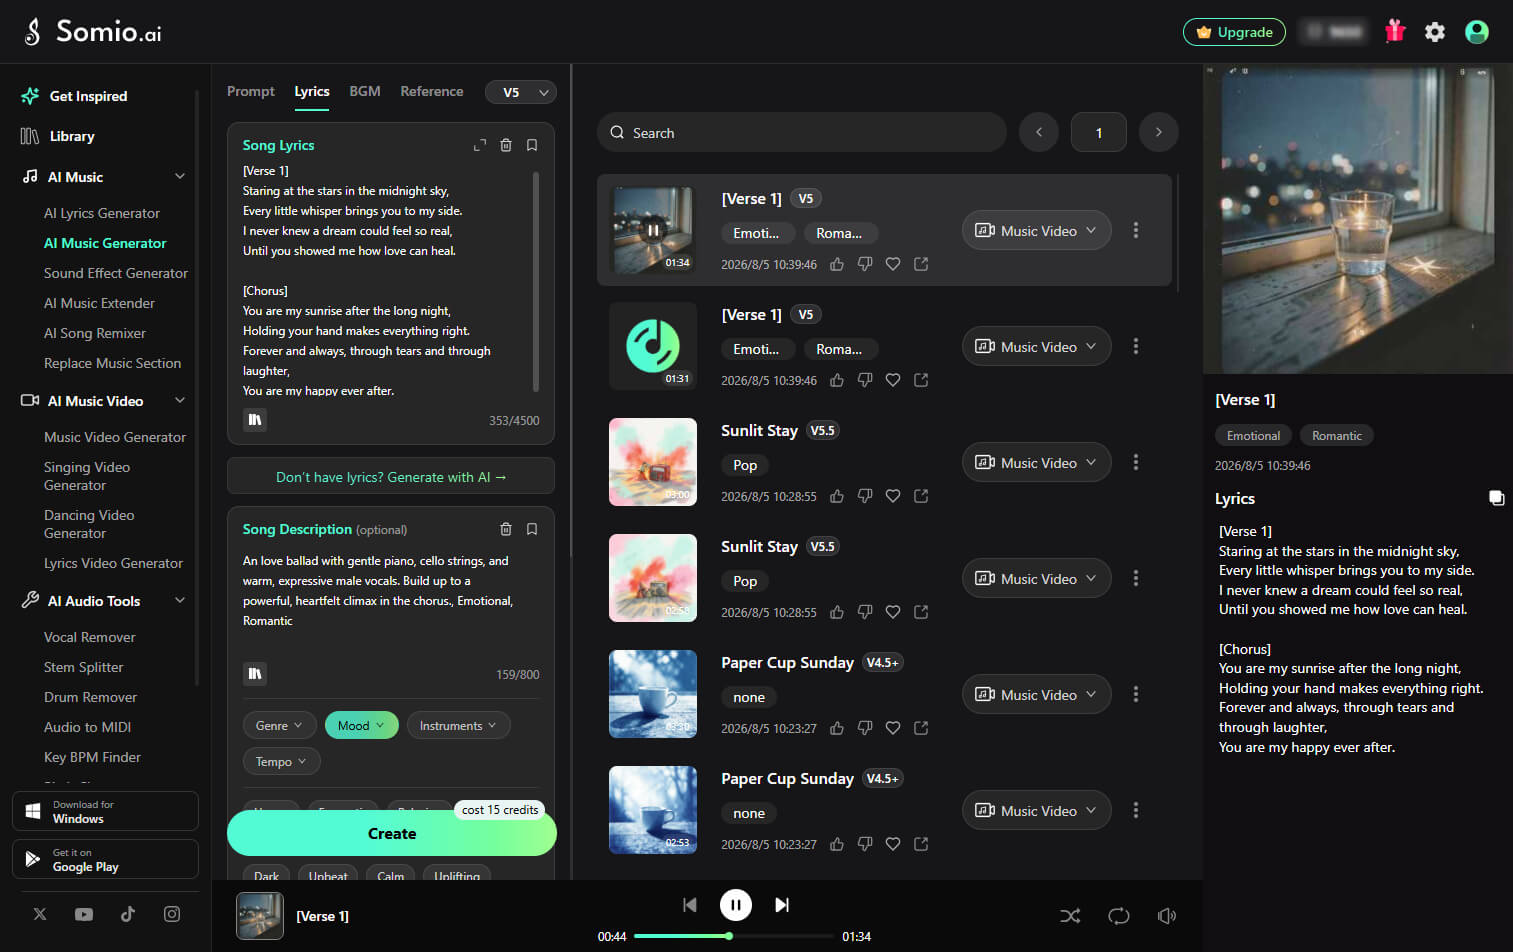Open the Instruments dropdown
This screenshot has width=1513, height=952.
[458, 726]
